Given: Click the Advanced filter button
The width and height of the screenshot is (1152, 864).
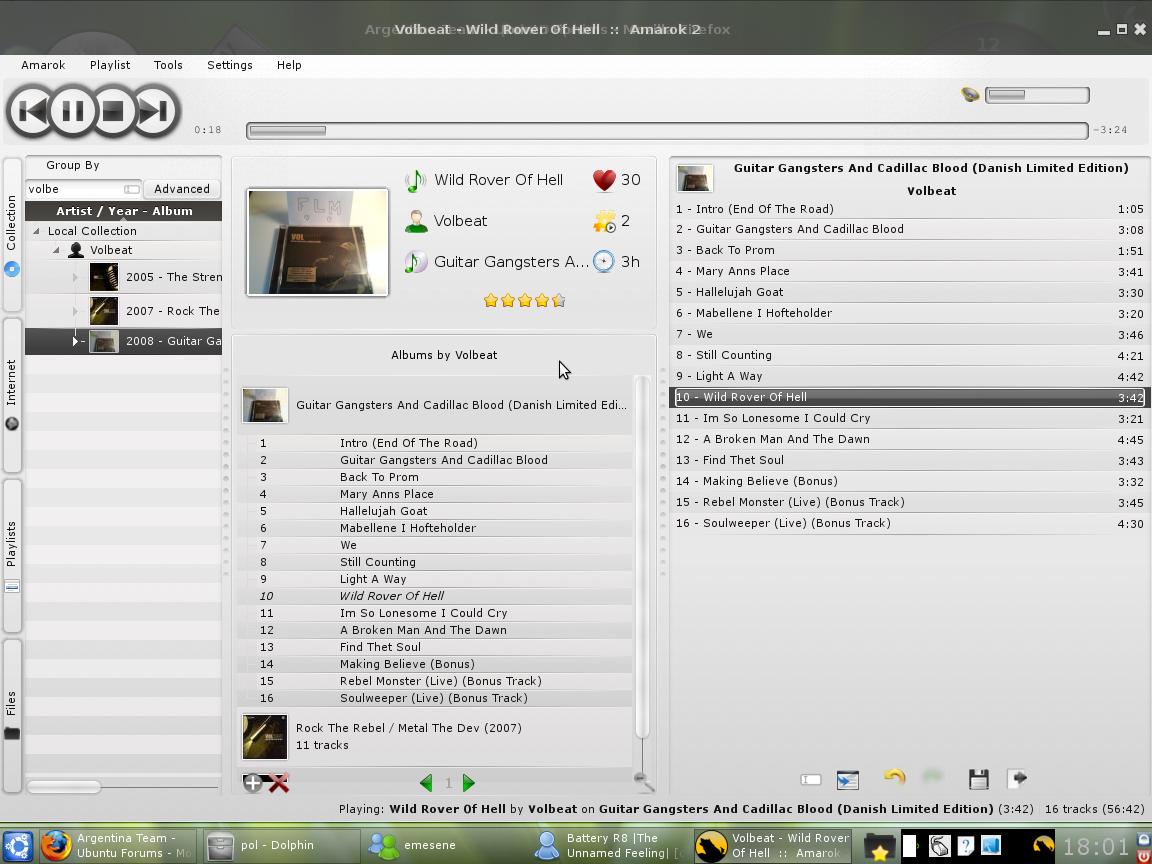Looking at the screenshot, I should click(181, 189).
